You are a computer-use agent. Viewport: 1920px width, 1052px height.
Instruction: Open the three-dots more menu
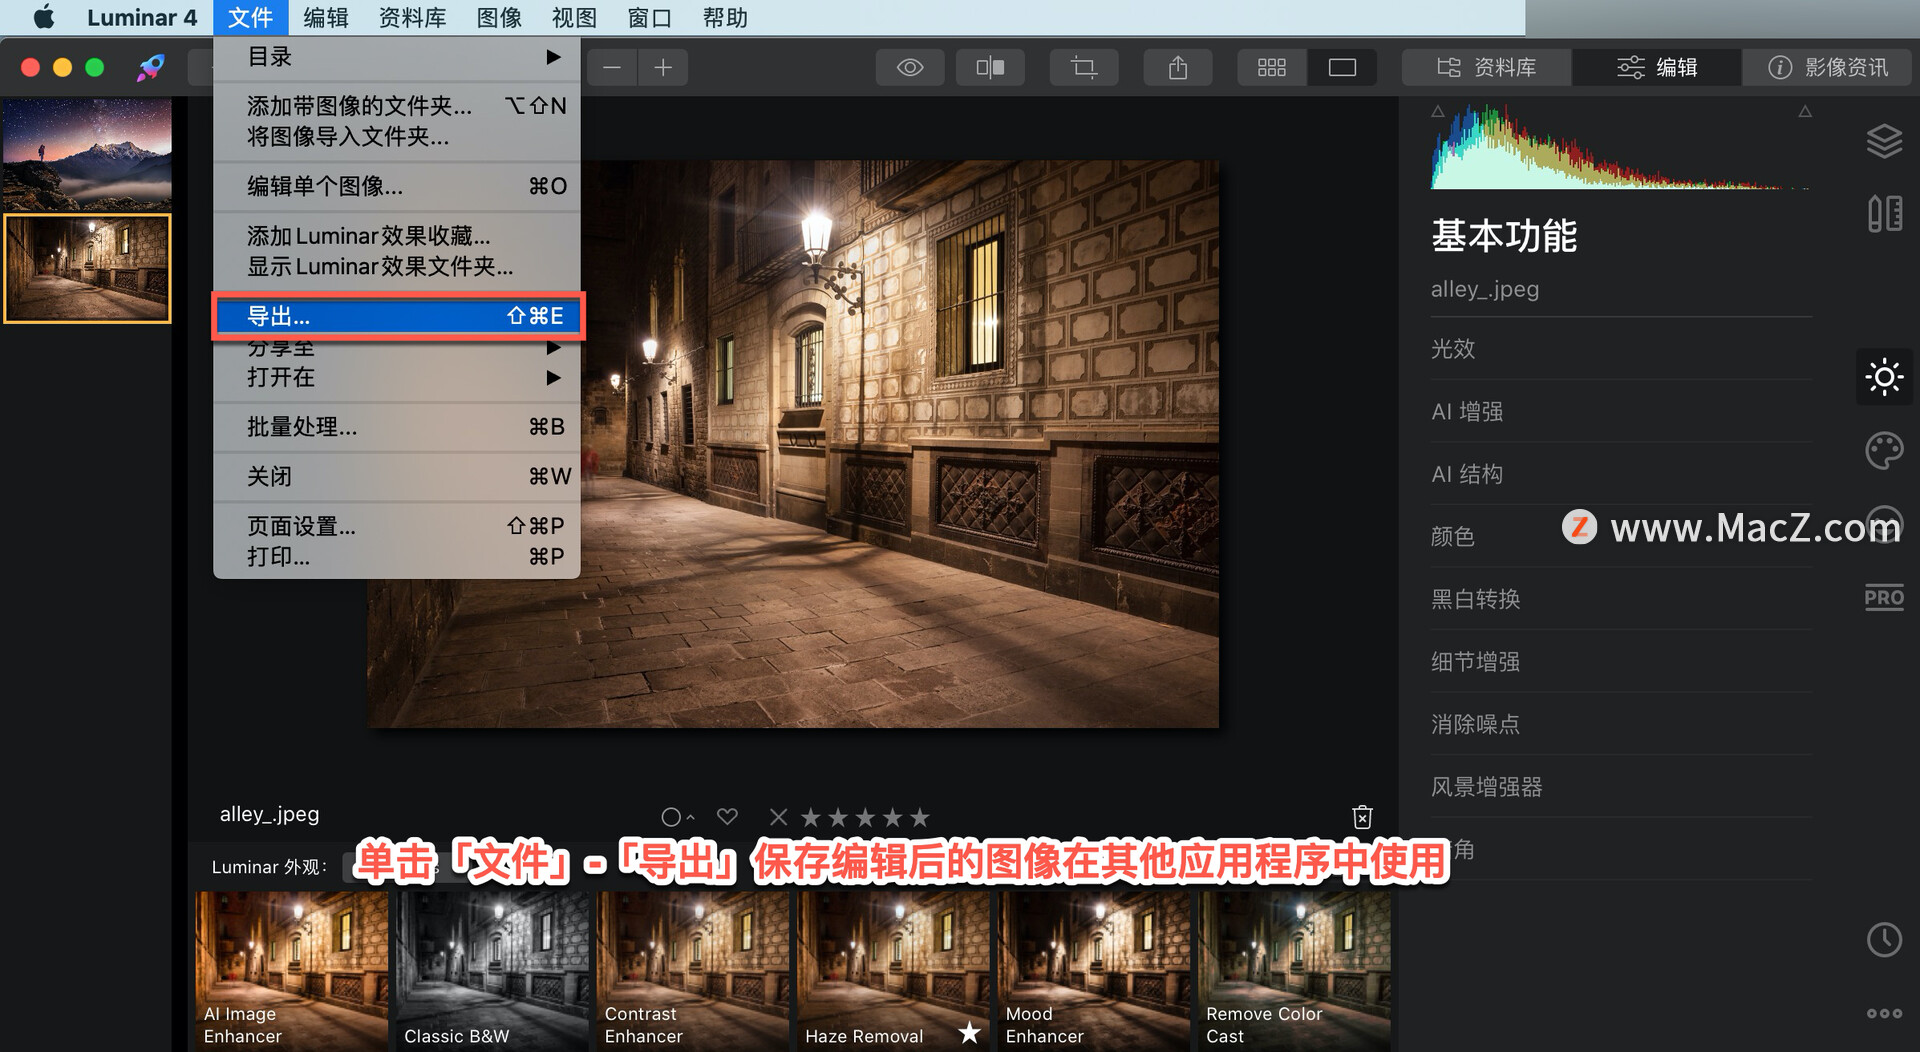1884,1013
